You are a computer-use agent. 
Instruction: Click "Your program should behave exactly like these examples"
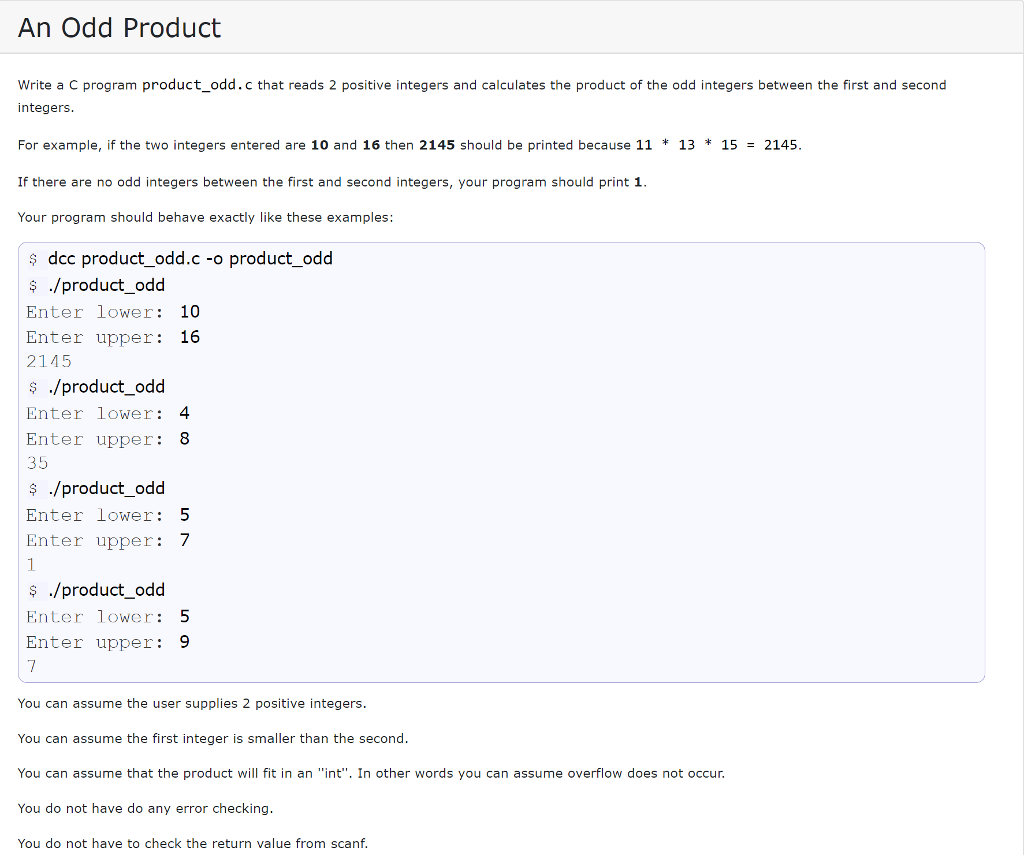[x=205, y=217]
